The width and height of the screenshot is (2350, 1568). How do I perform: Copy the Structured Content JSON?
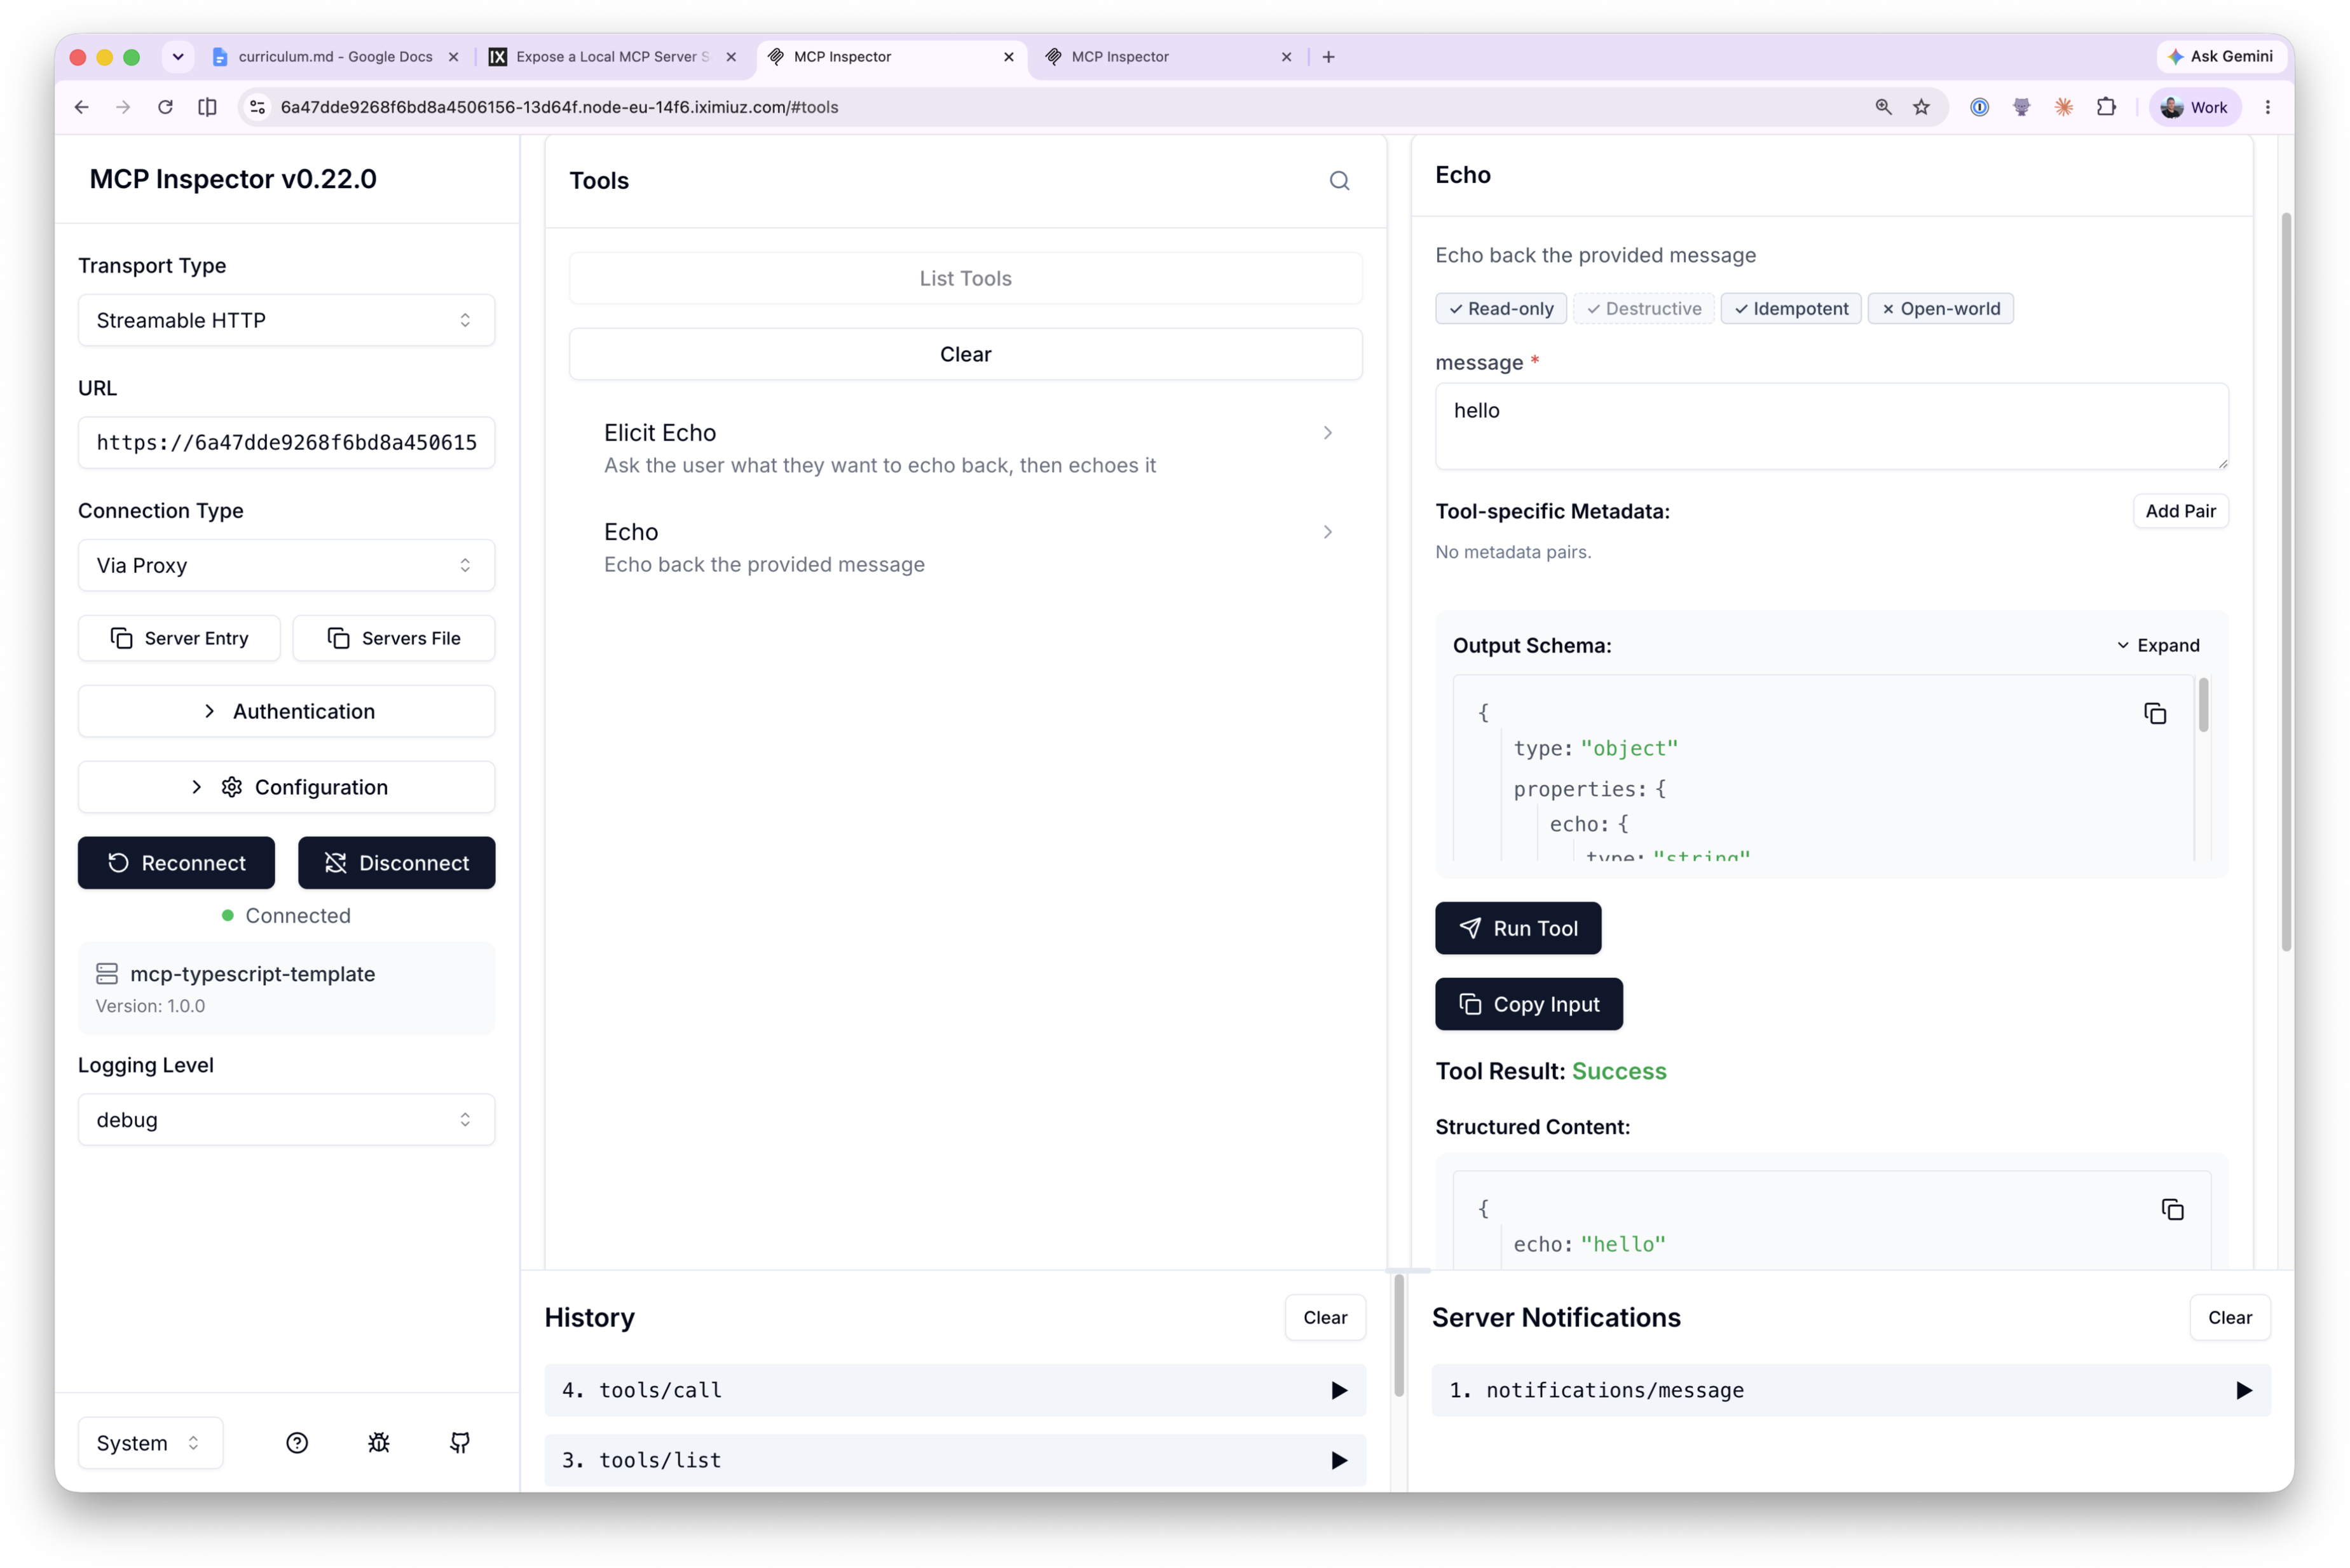point(2172,1209)
